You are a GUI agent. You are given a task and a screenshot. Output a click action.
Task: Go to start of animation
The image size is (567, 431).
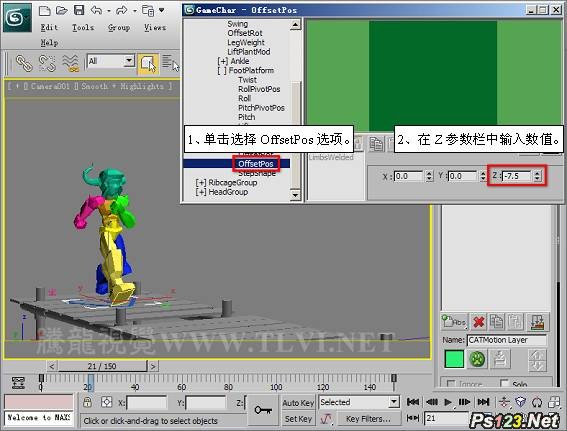pos(413,402)
